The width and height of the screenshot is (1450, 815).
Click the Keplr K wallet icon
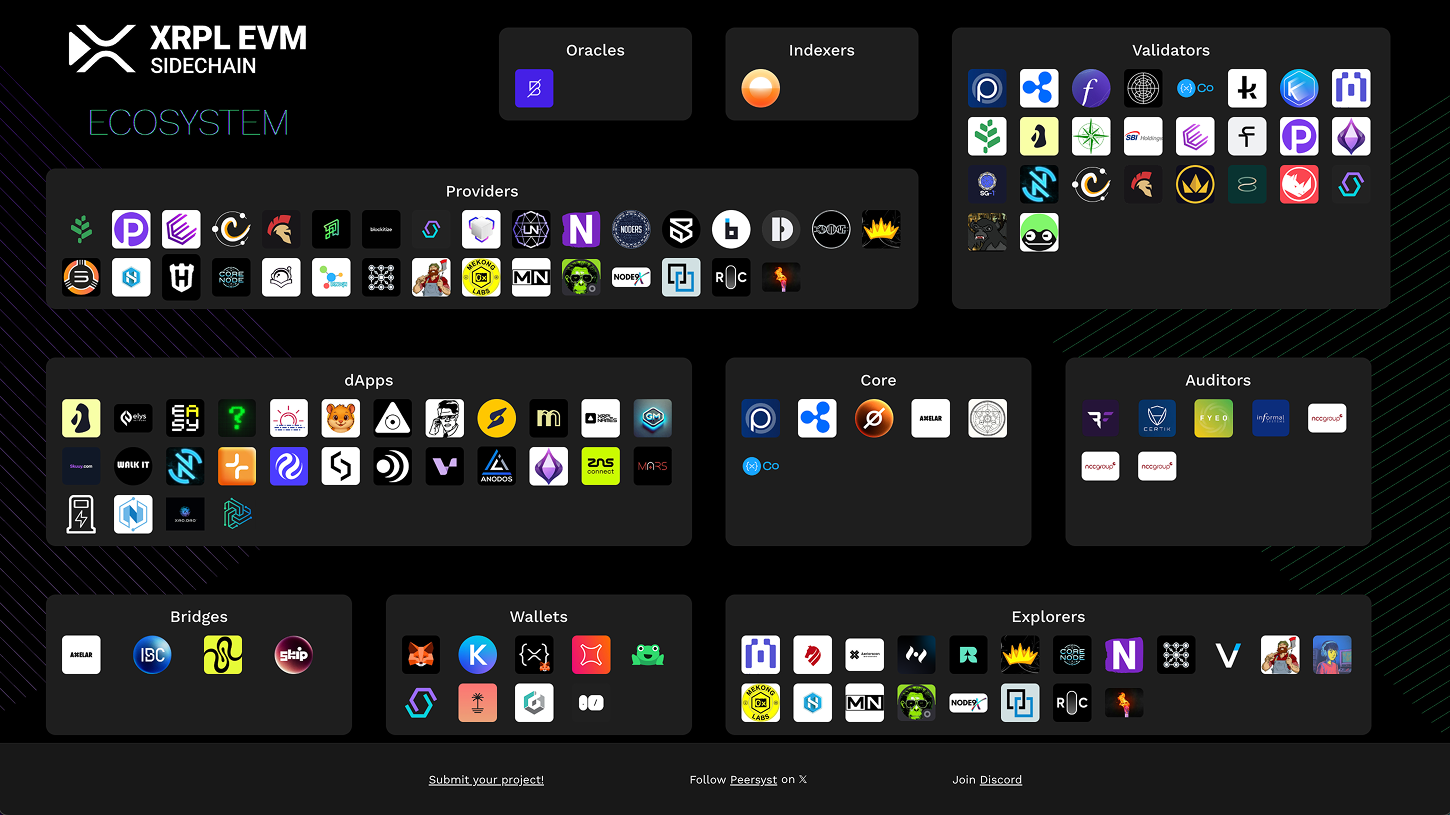(x=478, y=655)
